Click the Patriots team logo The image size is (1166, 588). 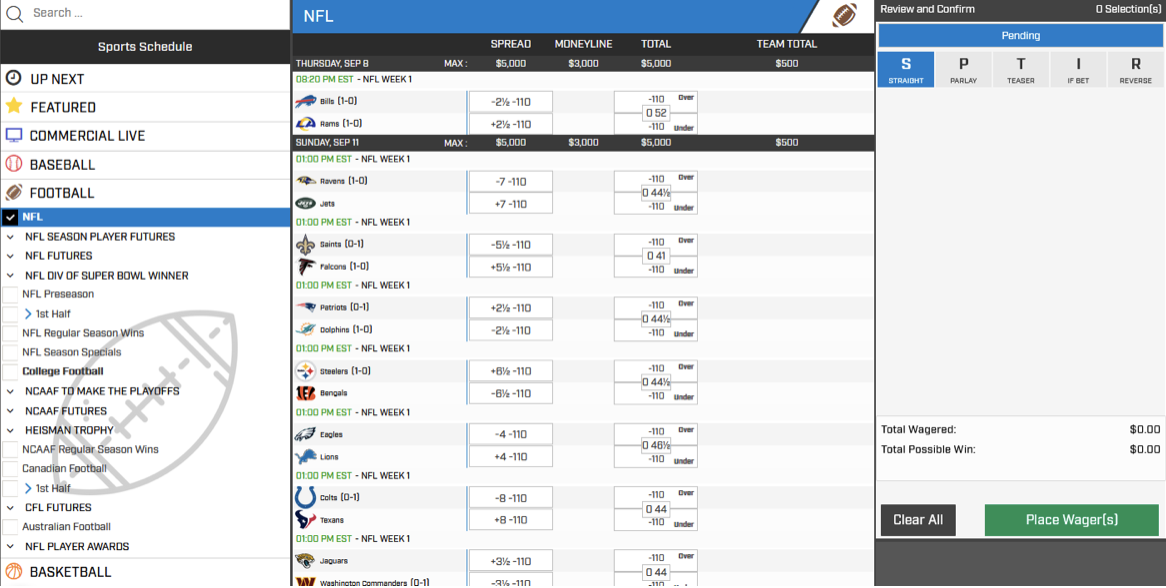[306, 307]
